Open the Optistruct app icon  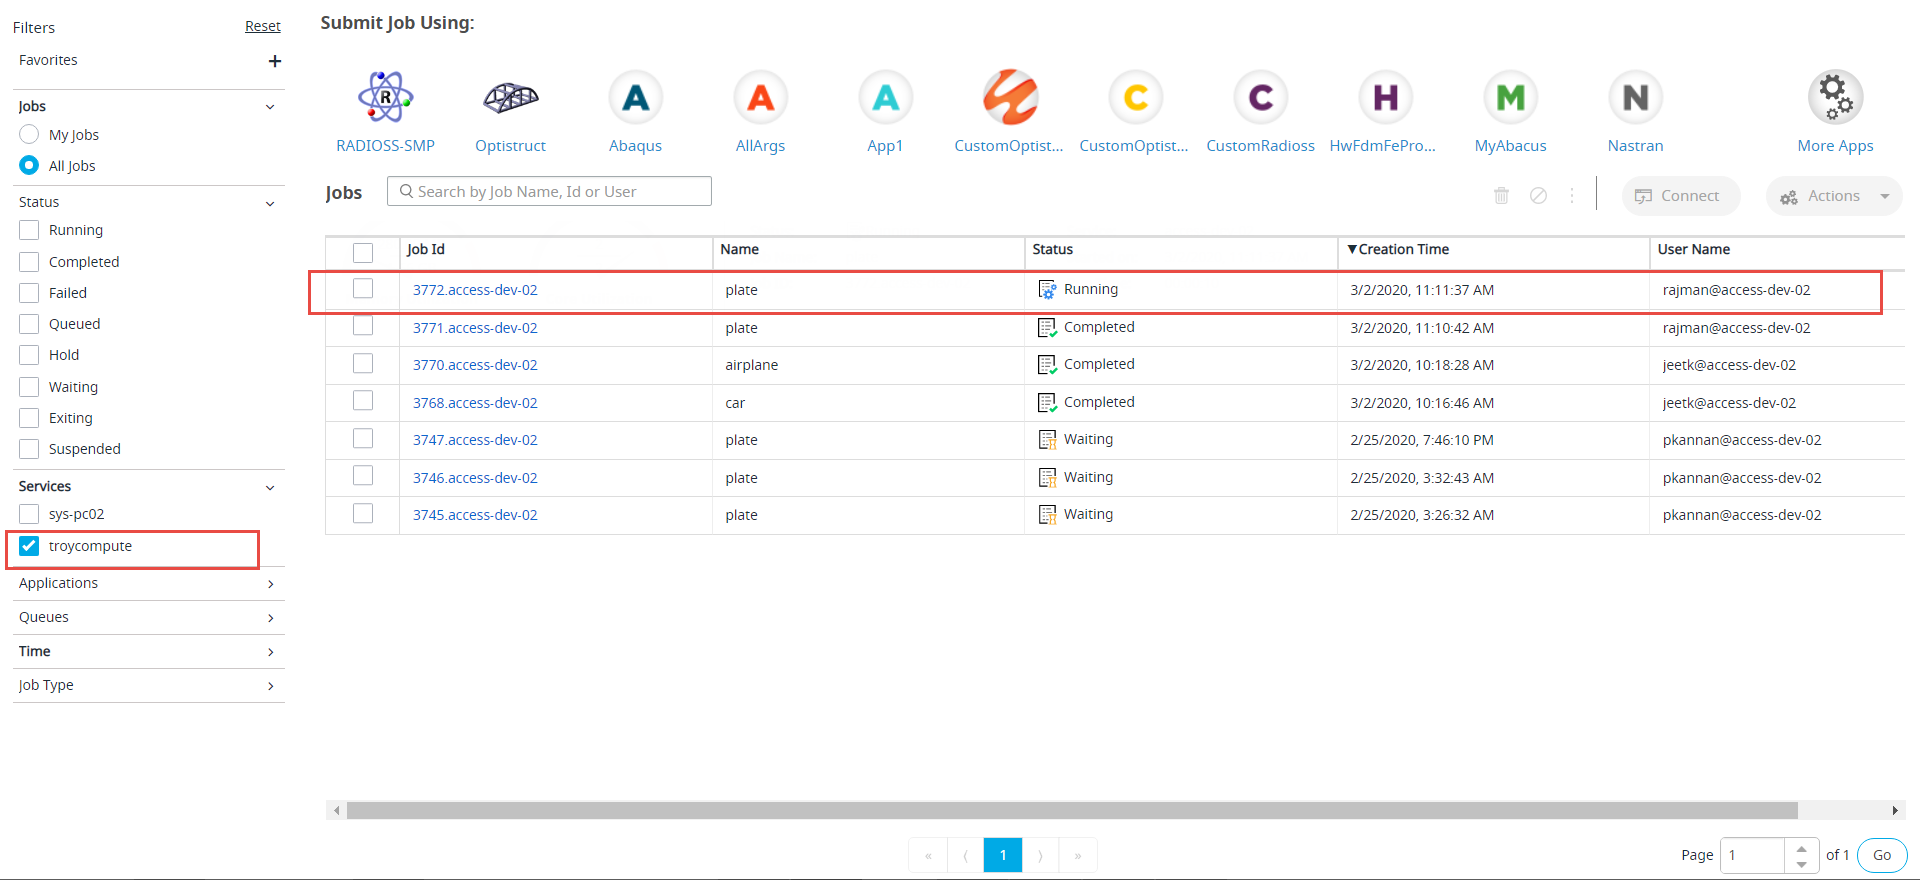(x=510, y=97)
